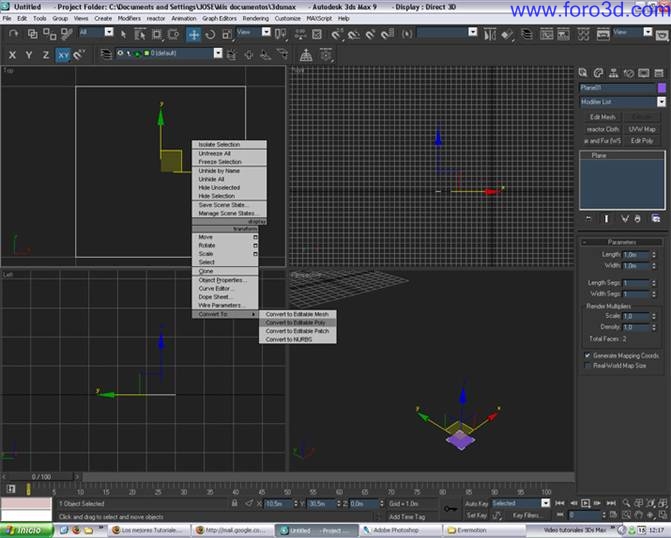This screenshot has height=538, width=671.
Task: Choose Convert to Editable Mesh
Action: pos(297,314)
